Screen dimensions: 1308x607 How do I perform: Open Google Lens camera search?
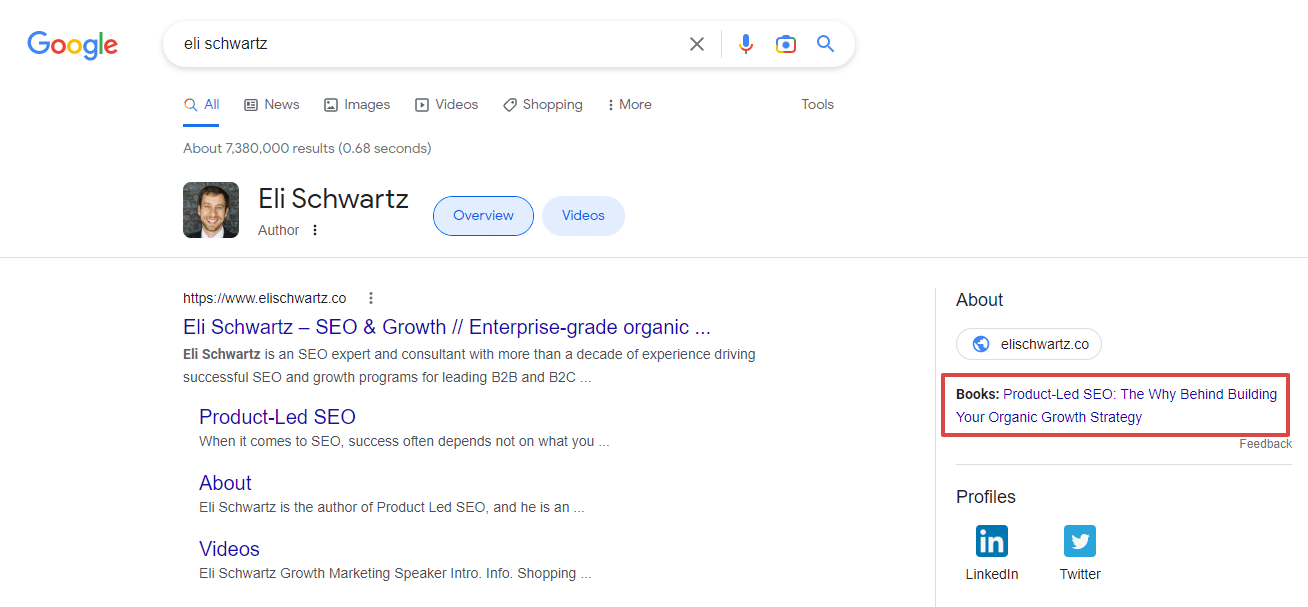click(786, 44)
